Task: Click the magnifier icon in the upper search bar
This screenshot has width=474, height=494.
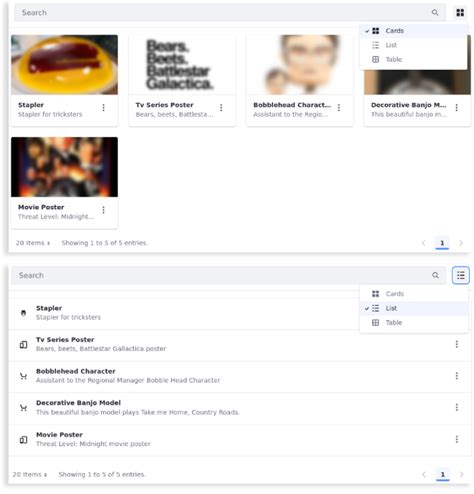Action: (435, 13)
